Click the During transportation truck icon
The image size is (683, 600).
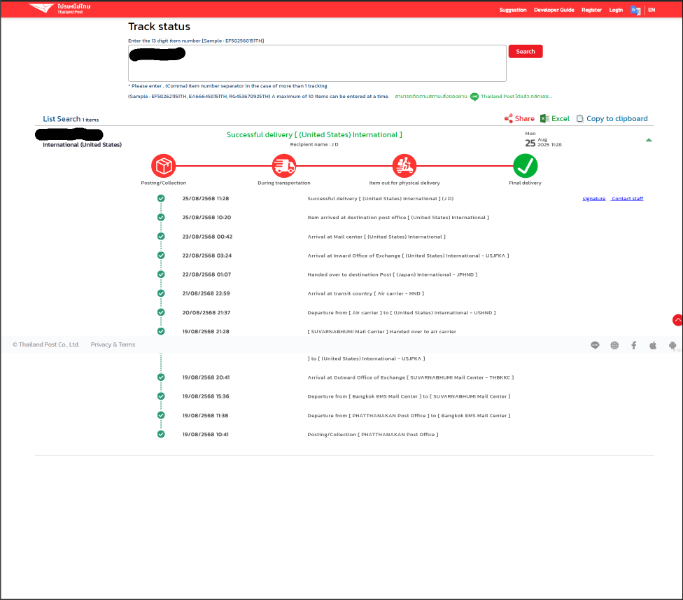pyautogui.click(x=284, y=166)
